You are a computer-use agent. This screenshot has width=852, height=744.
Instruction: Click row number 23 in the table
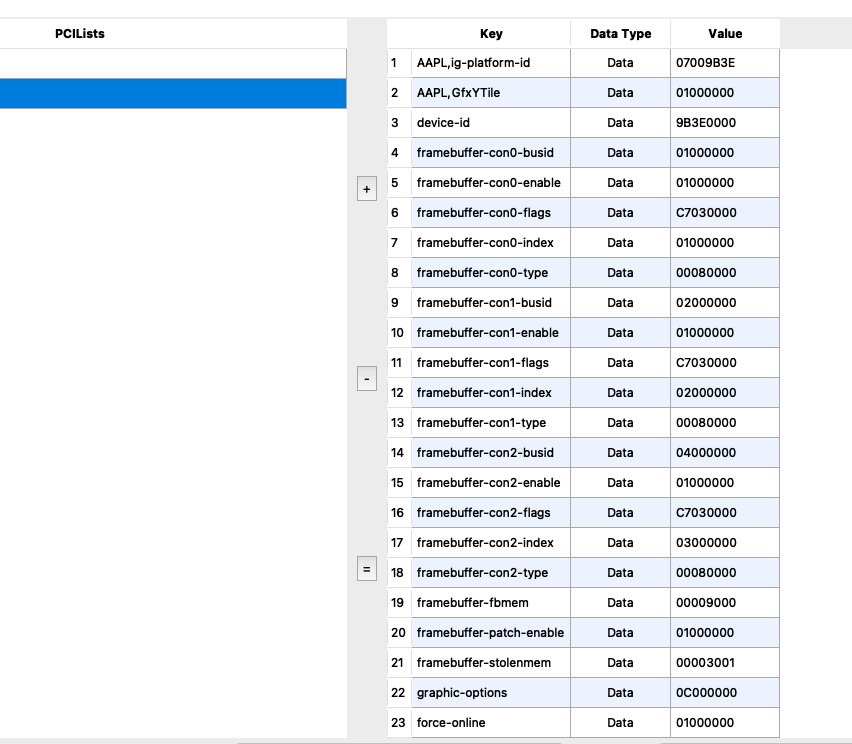point(399,723)
